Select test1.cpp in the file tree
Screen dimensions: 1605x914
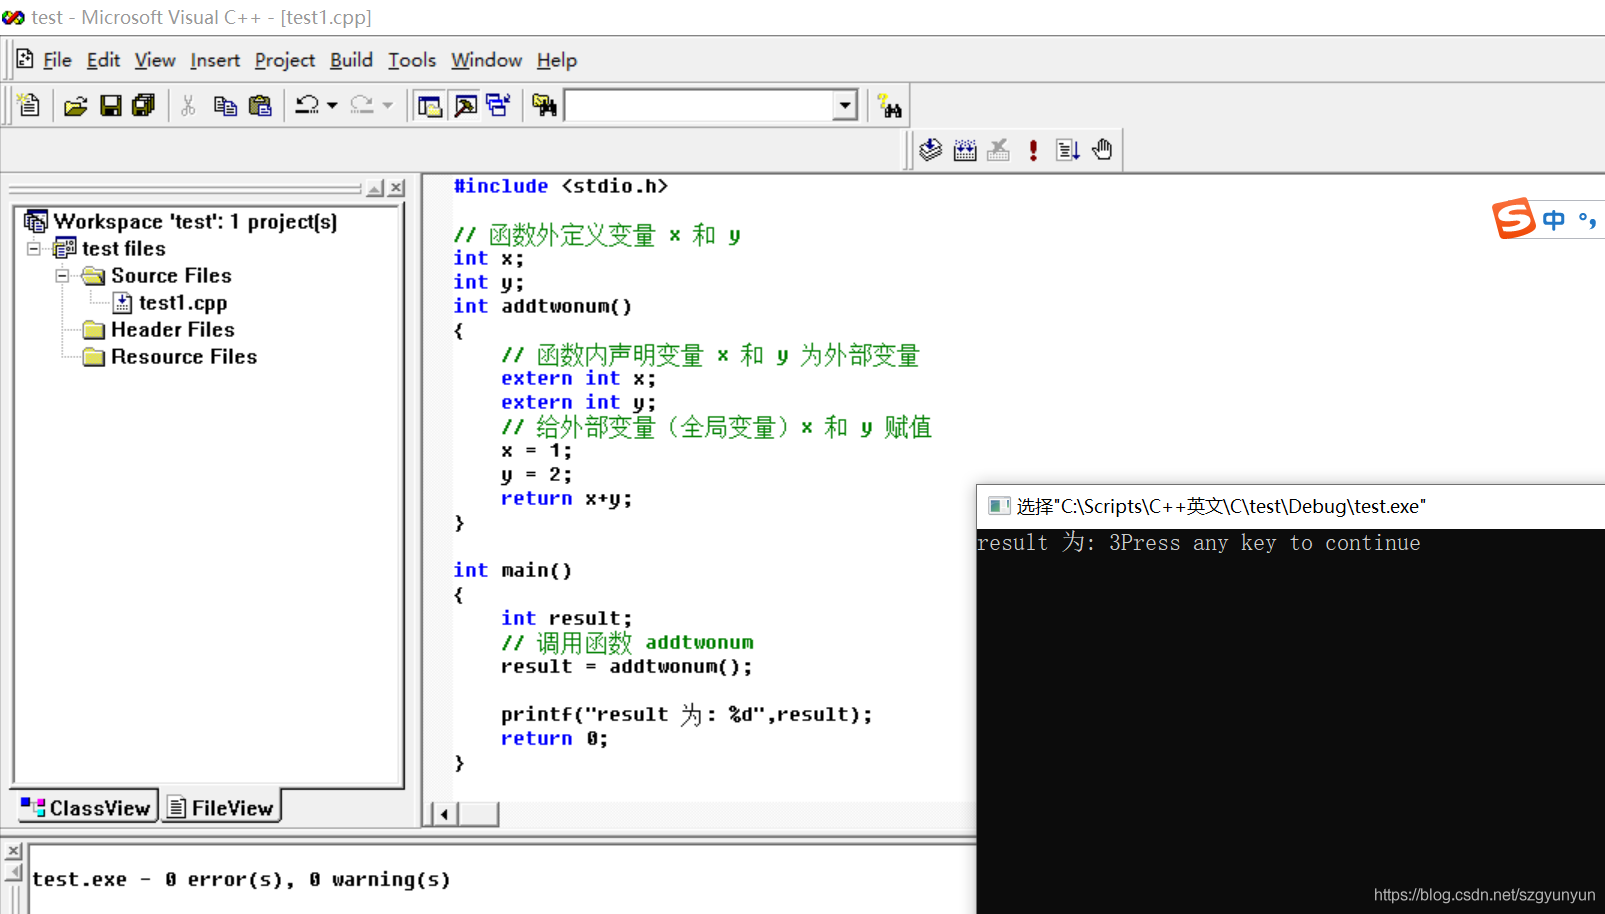pos(183,302)
